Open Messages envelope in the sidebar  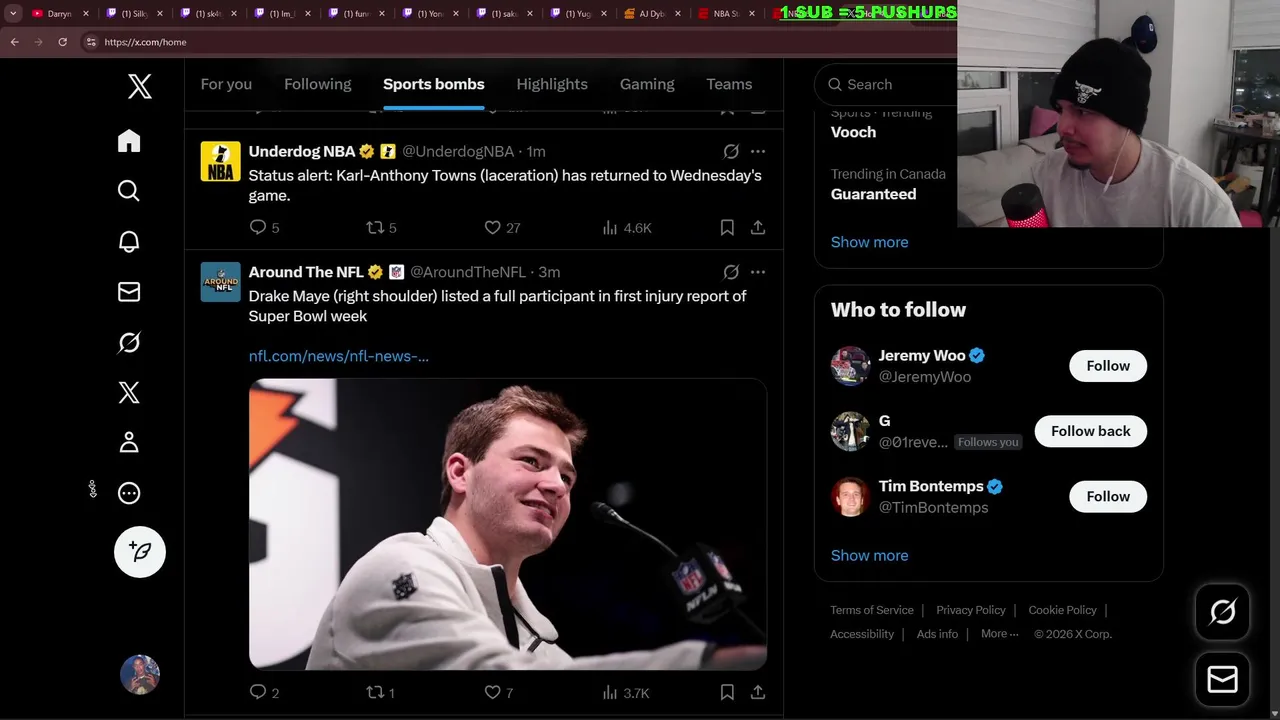tap(129, 292)
